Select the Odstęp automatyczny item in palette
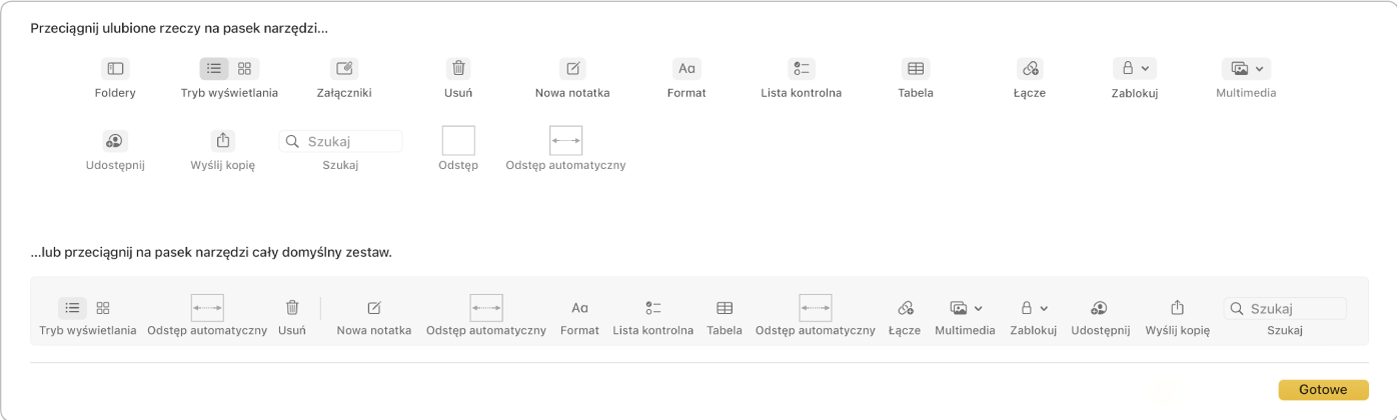The width and height of the screenshot is (1397, 420). click(566, 141)
